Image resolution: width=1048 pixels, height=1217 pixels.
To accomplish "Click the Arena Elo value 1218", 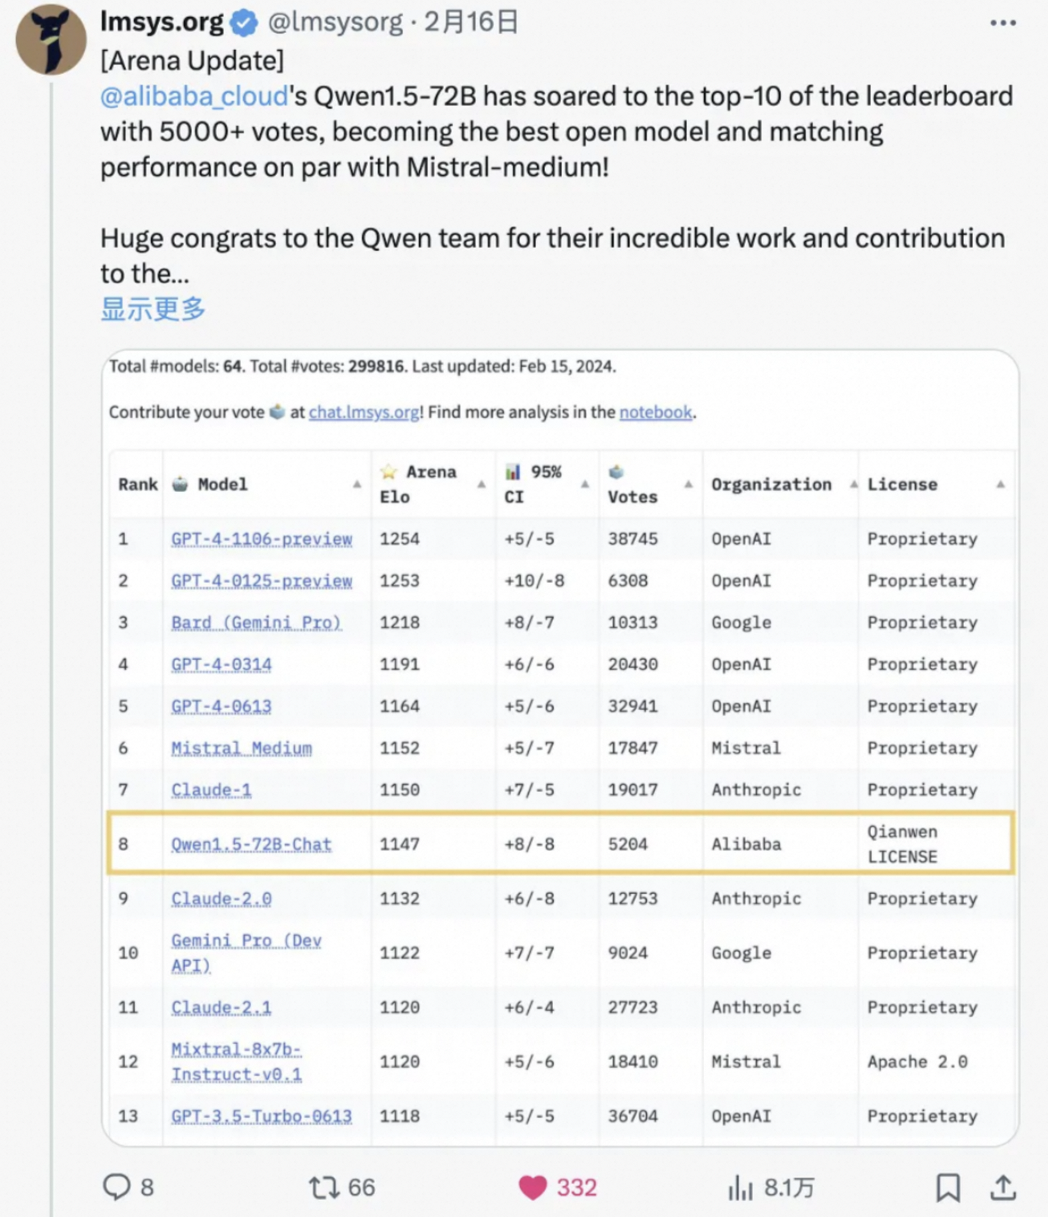I will tap(400, 623).
